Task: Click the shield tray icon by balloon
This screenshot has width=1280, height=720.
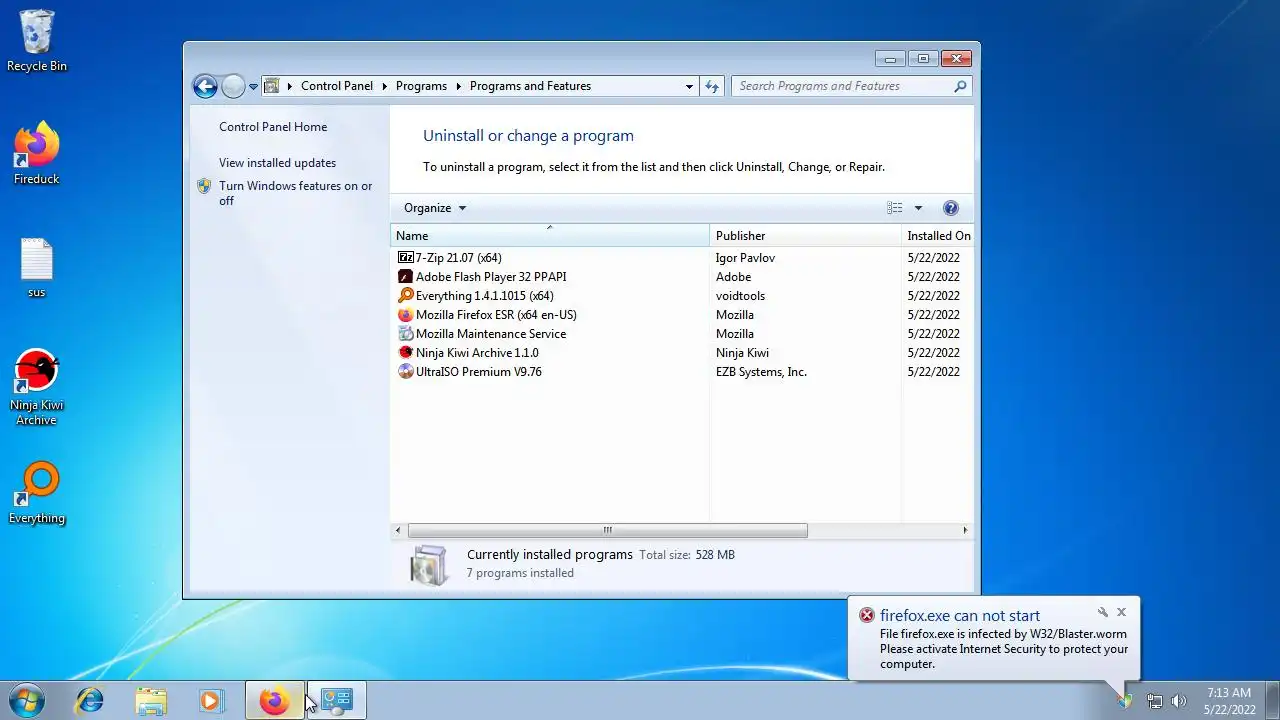Action: 1126,701
